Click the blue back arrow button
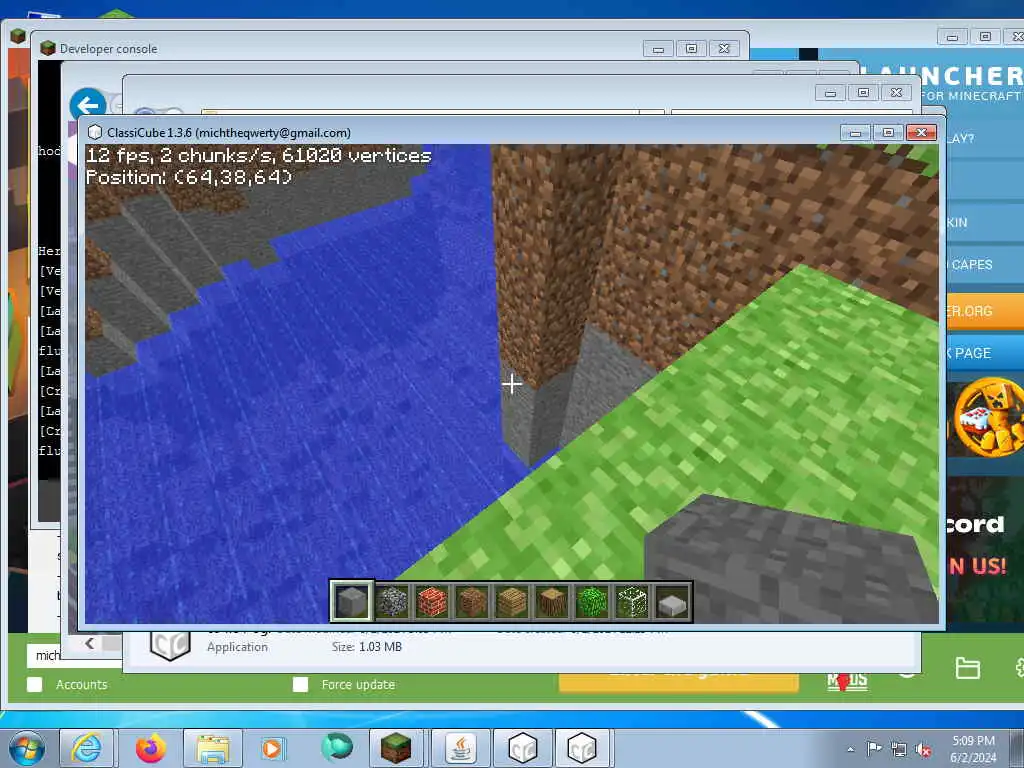1024x768 pixels. click(88, 105)
